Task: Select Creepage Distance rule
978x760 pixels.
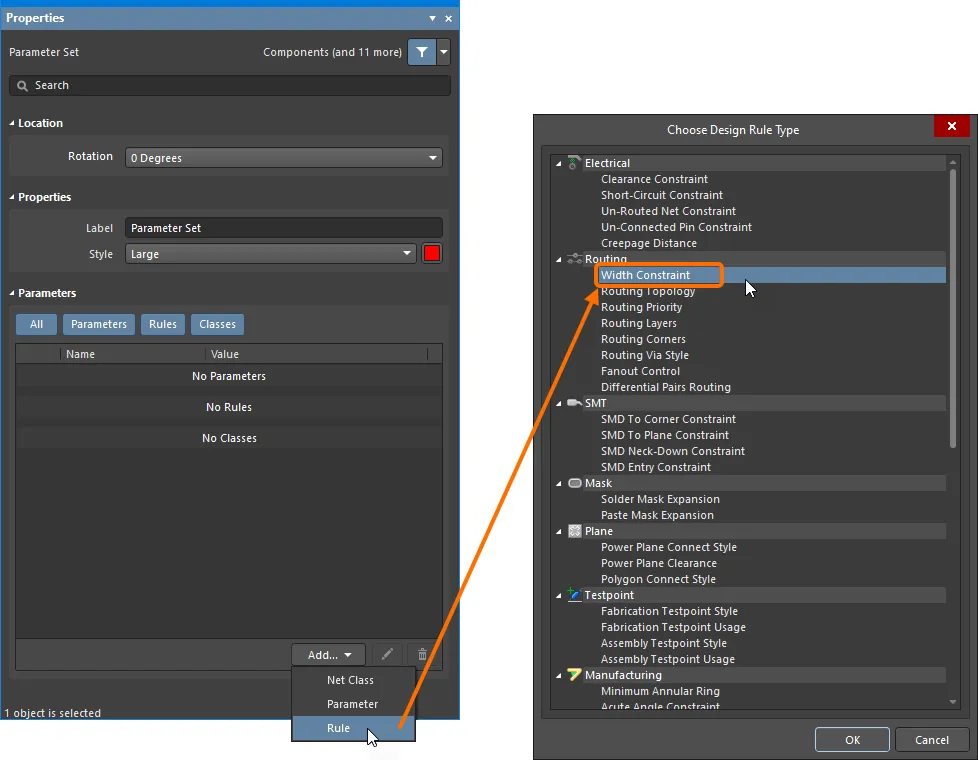Action: pos(649,243)
